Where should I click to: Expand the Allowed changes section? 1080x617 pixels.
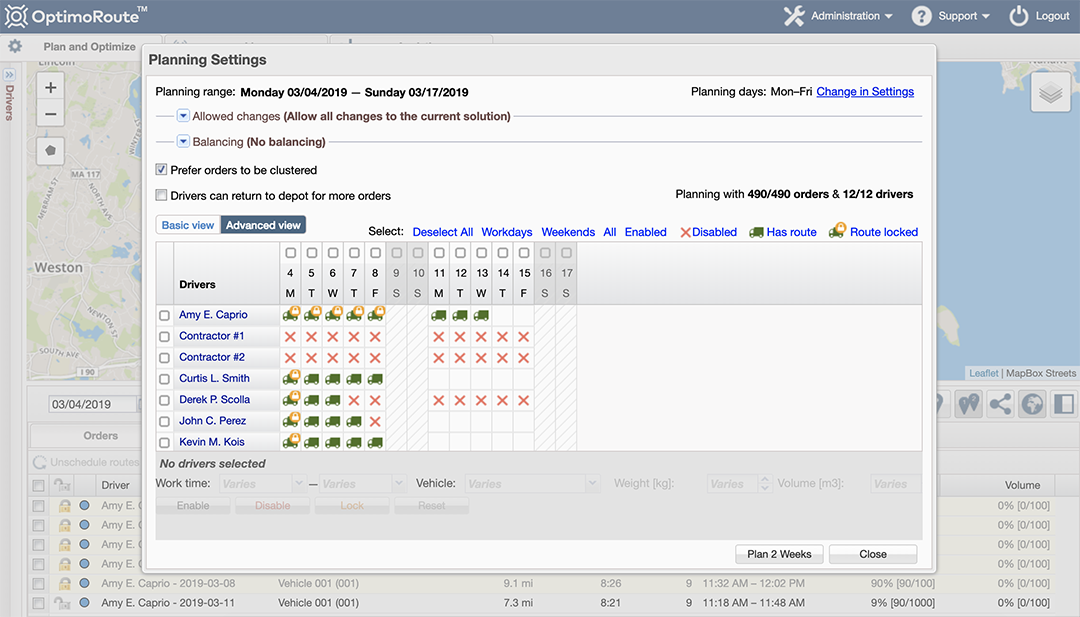(x=183, y=116)
